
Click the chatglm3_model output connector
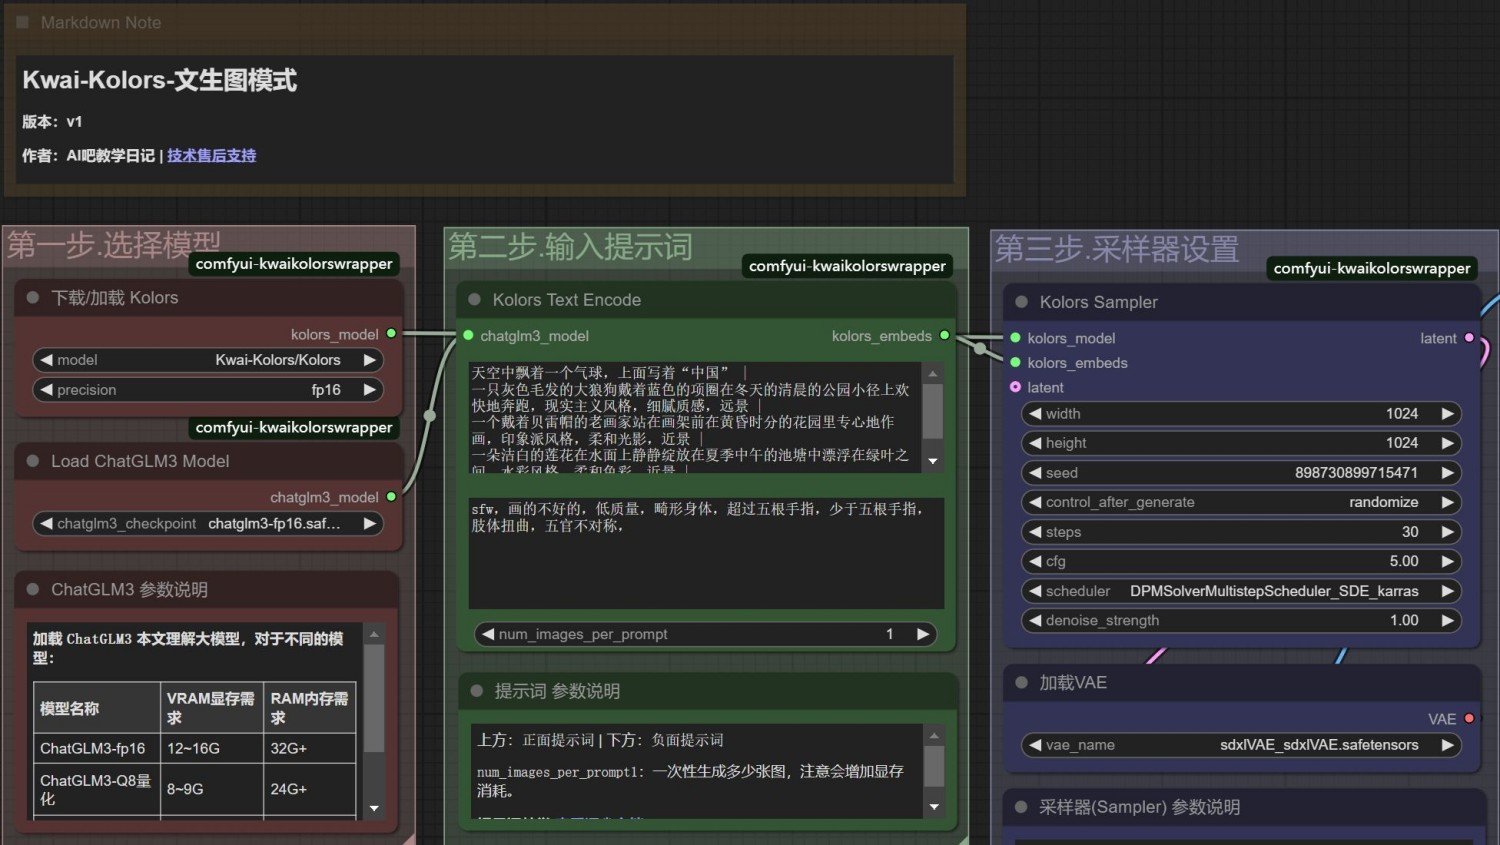391,497
